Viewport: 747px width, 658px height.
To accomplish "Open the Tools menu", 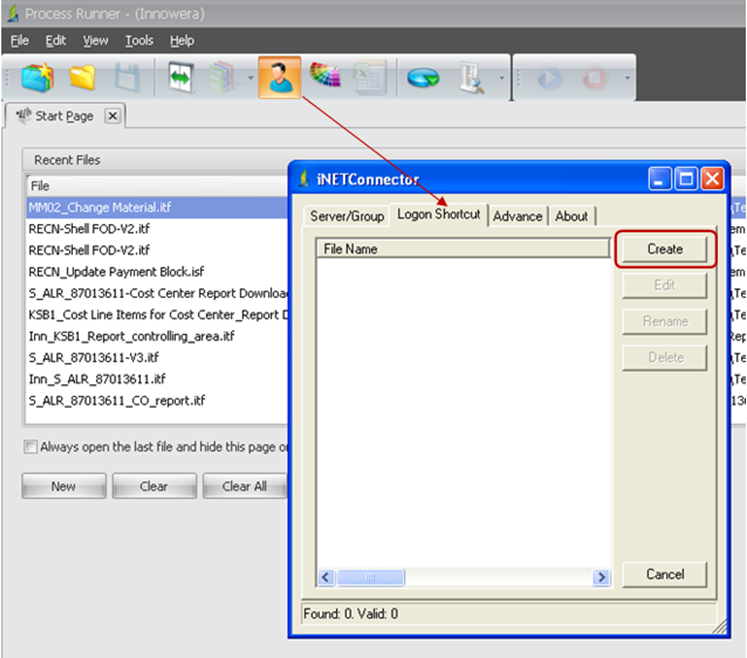I will coord(139,41).
